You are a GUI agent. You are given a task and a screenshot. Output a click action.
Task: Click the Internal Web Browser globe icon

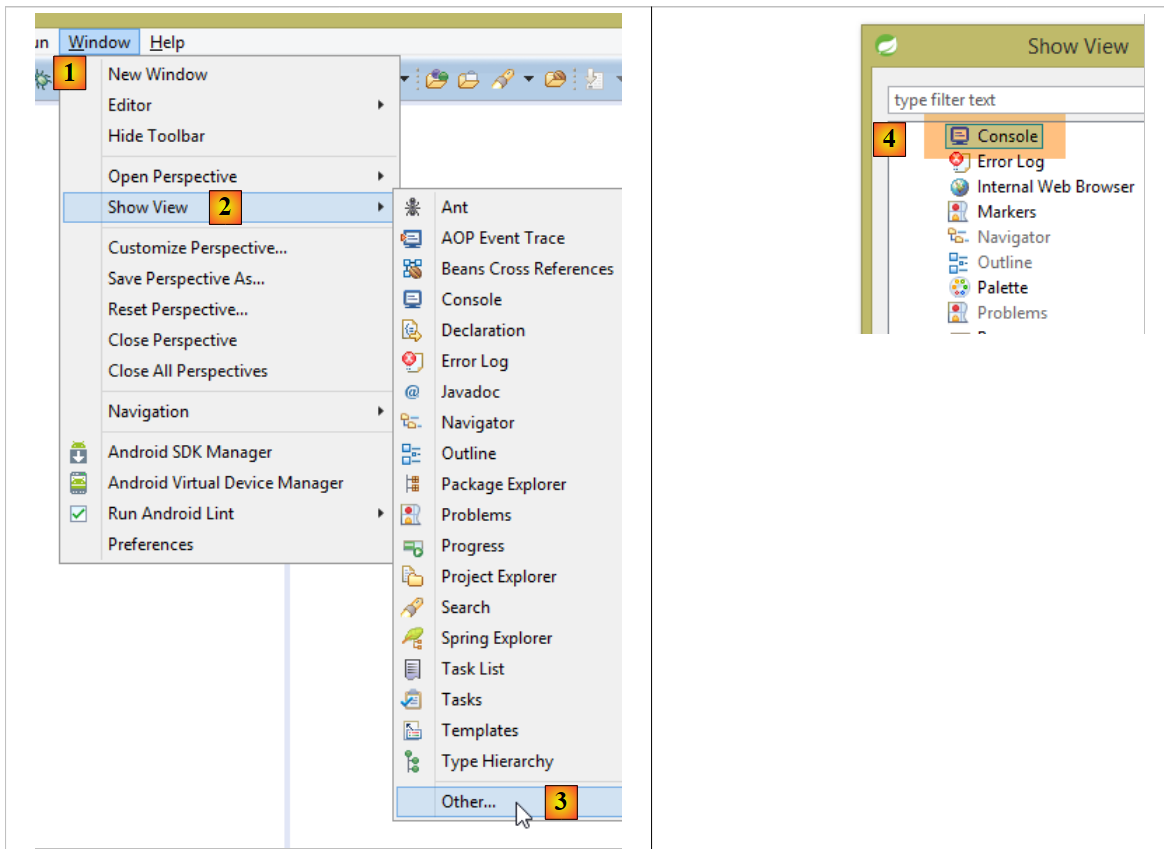click(x=959, y=187)
